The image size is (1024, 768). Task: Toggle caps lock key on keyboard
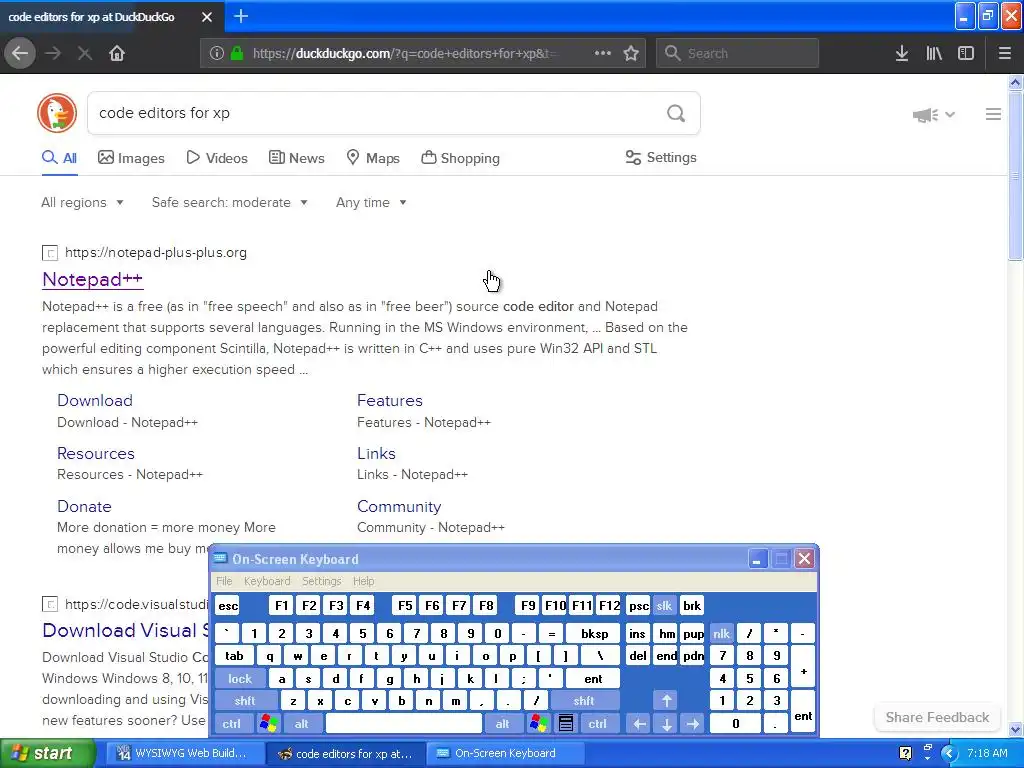(x=240, y=679)
